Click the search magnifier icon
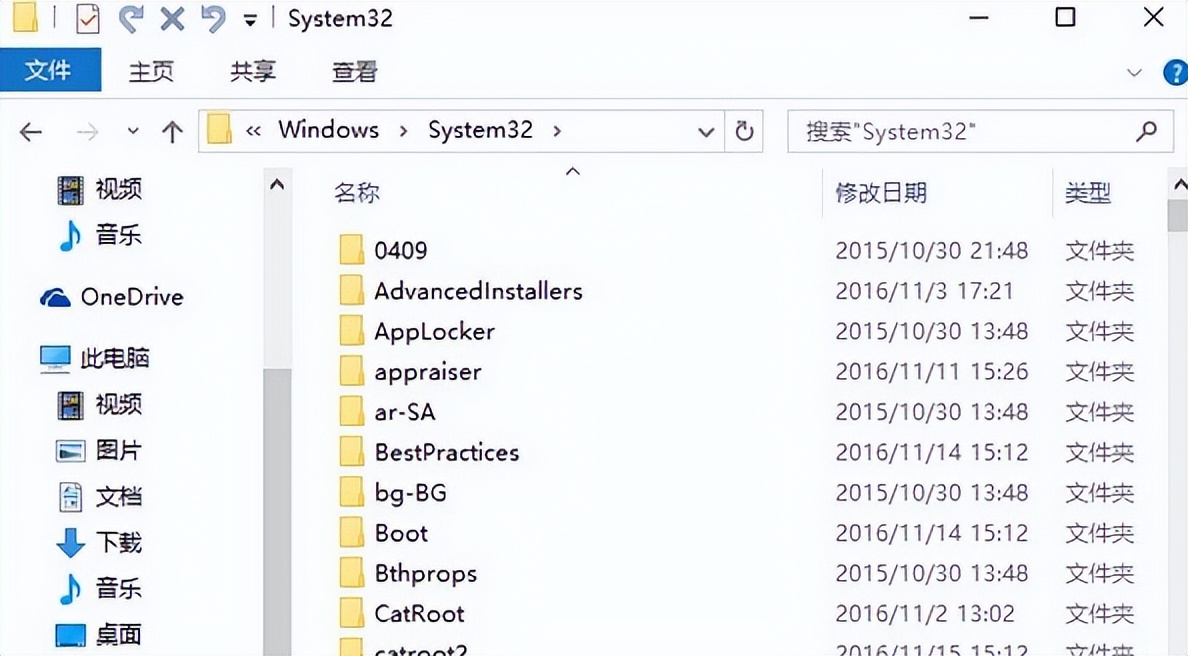The image size is (1188, 656). (1146, 131)
